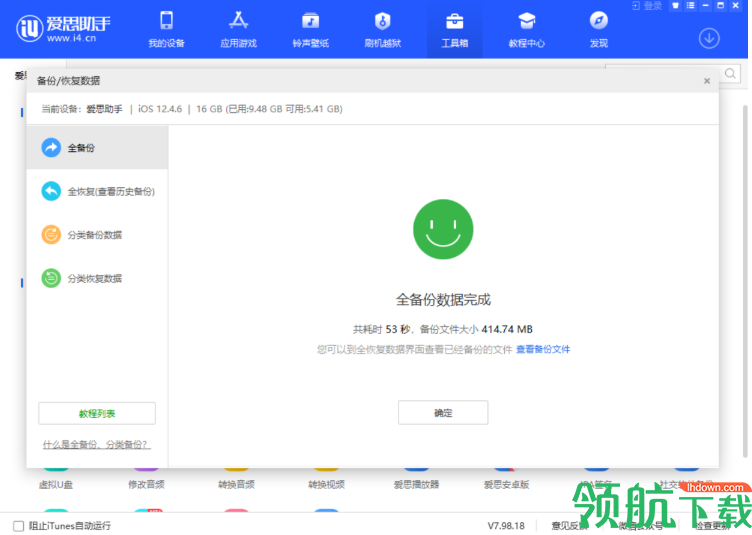This screenshot has height=535, width=752.
Task: Select 全备份 in the sidebar
Action: (97, 148)
